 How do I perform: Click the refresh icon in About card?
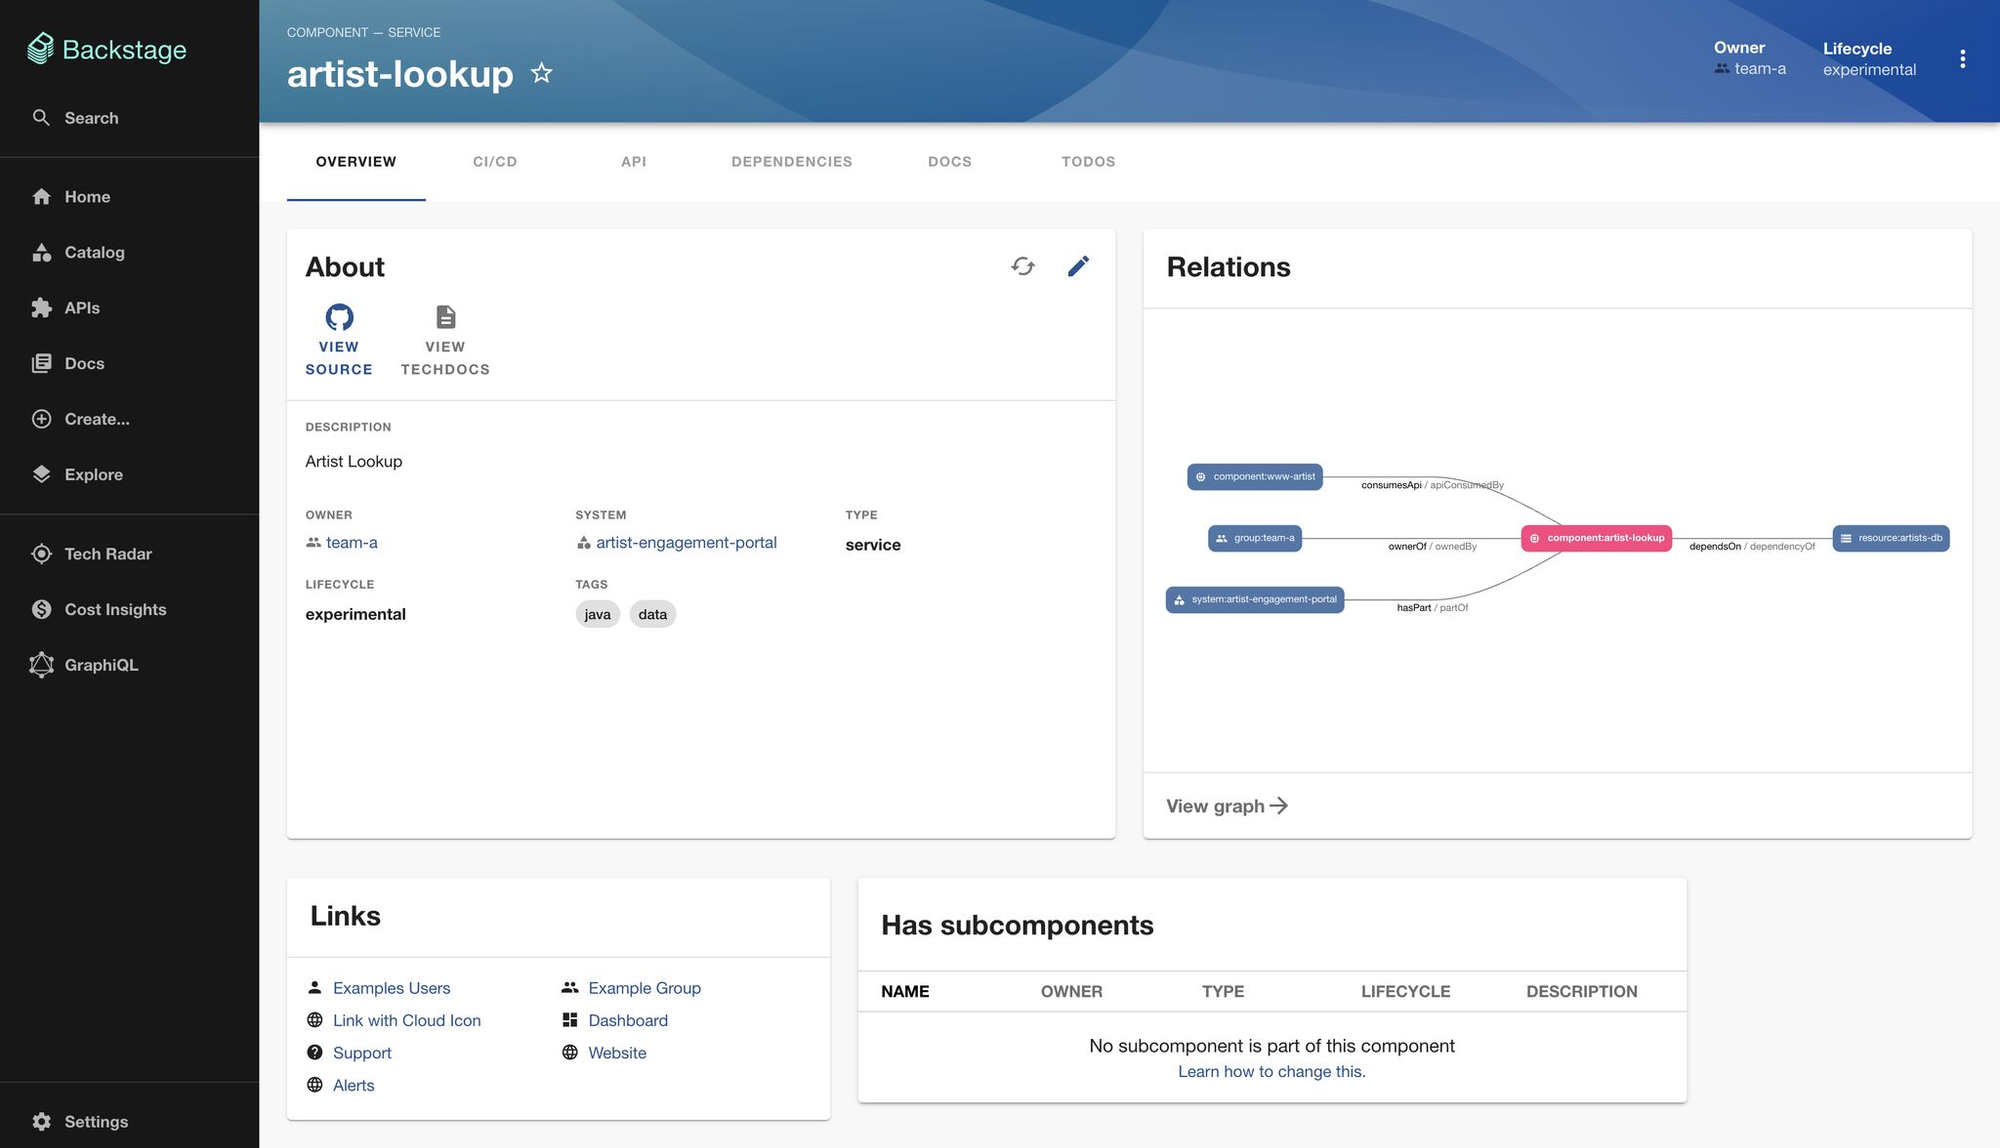tap(1022, 266)
